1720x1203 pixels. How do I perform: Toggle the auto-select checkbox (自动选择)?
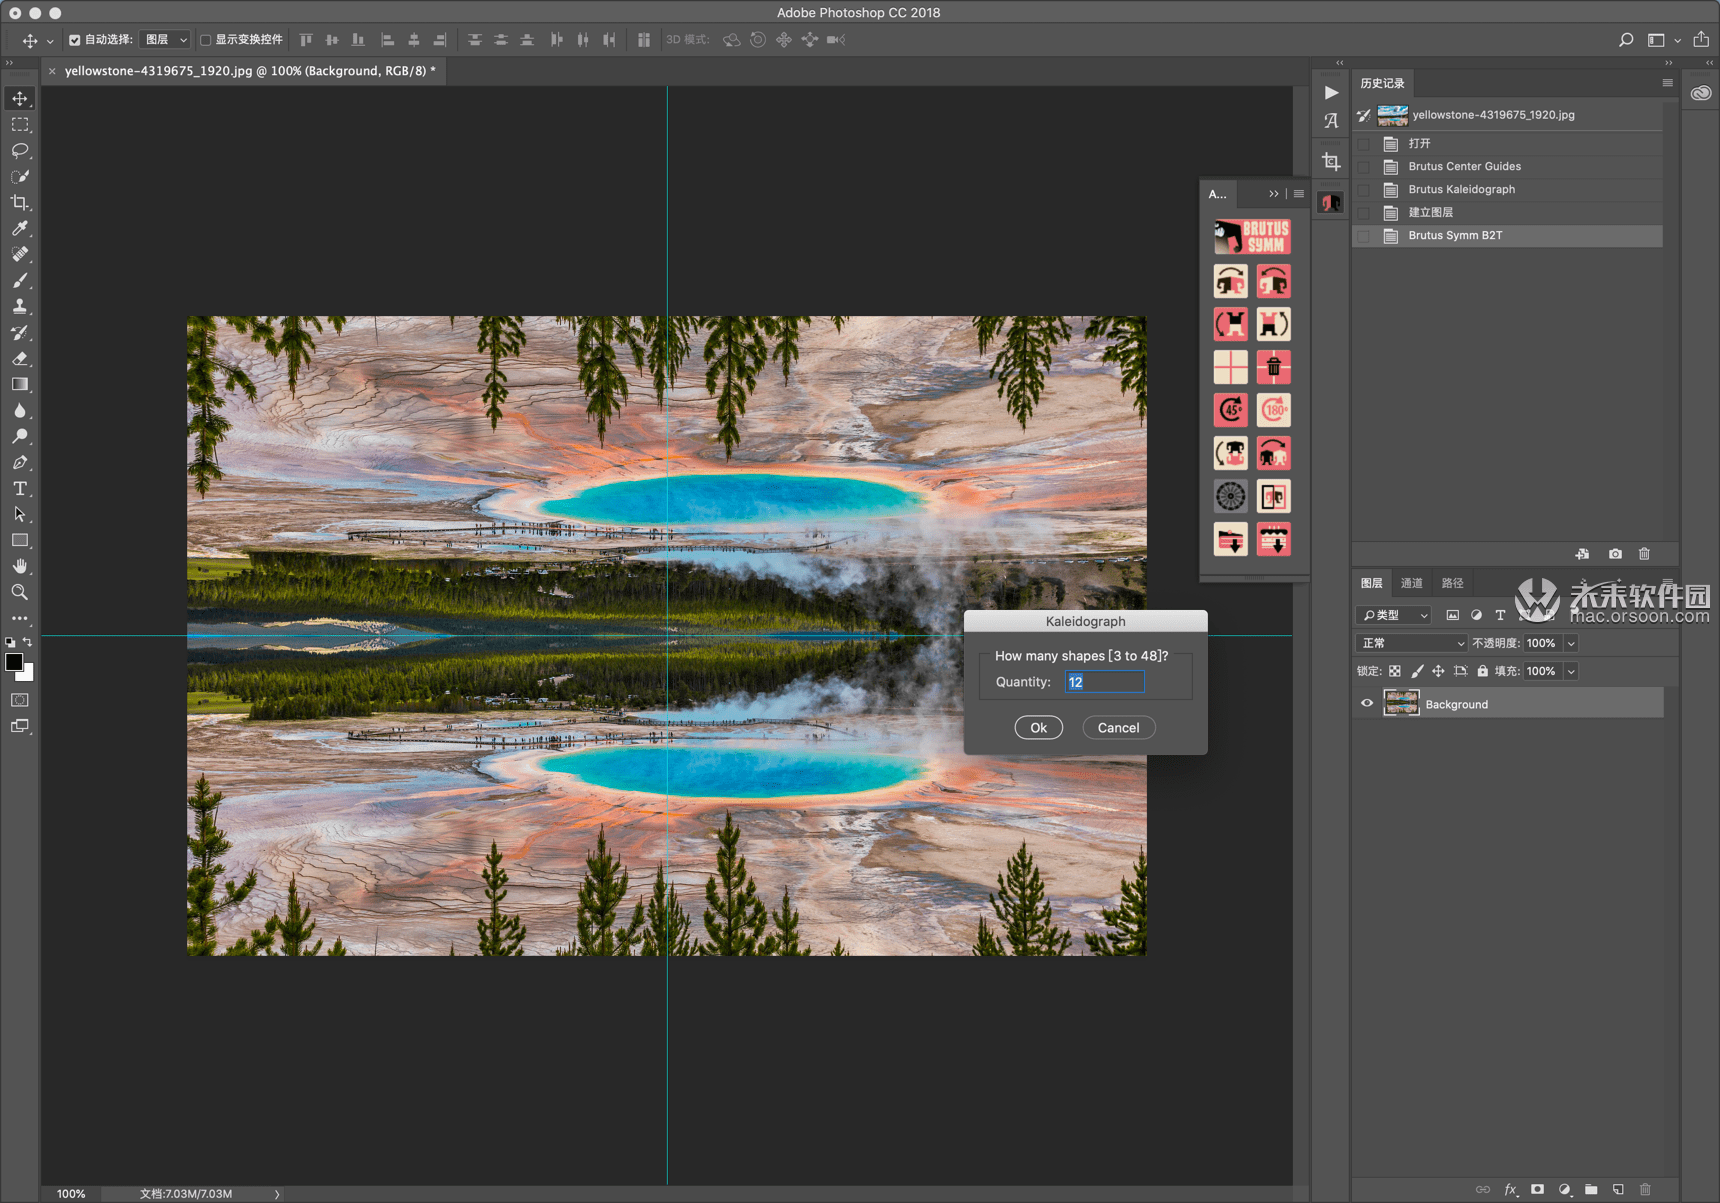tap(75, 40)
